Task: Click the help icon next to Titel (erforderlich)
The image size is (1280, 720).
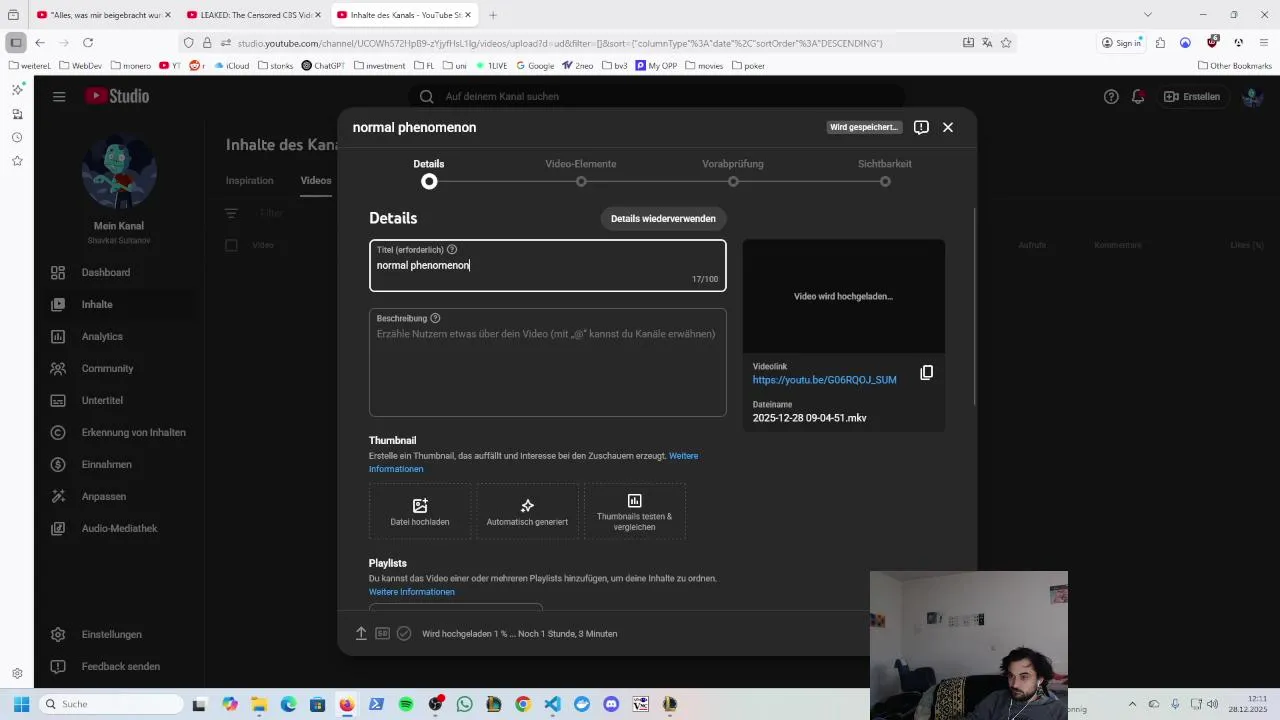Action: (452, 250)
